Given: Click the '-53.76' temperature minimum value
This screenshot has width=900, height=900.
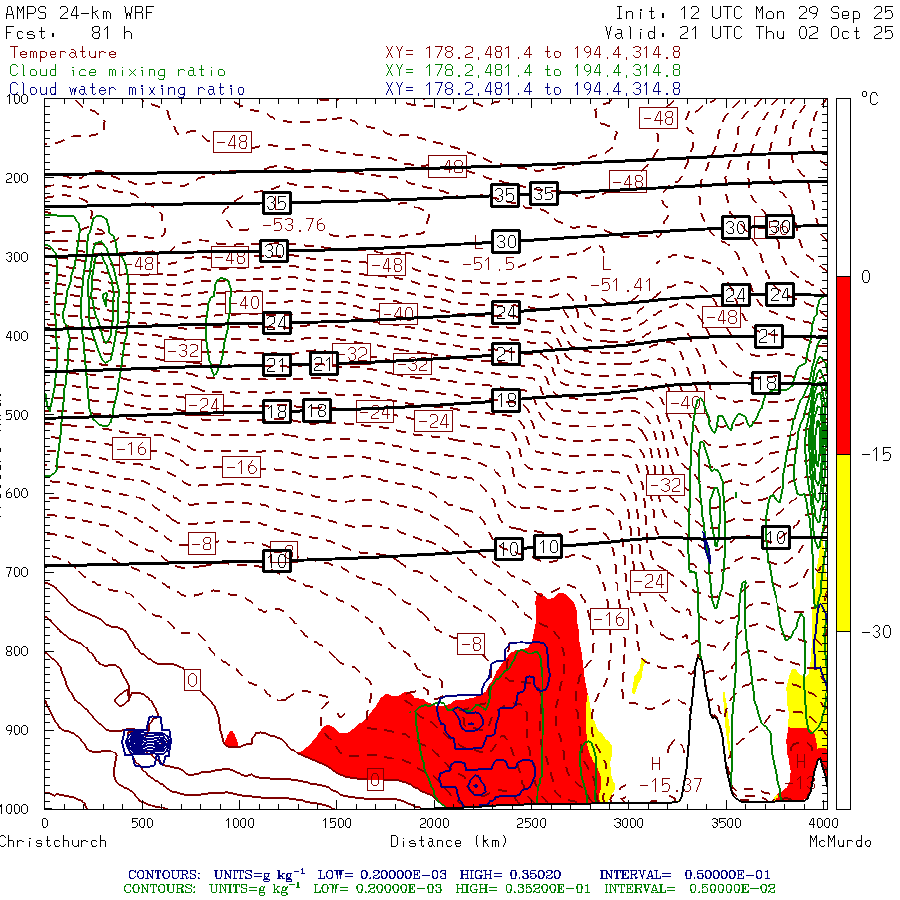Looking at the screenshot, I should 294,225.
